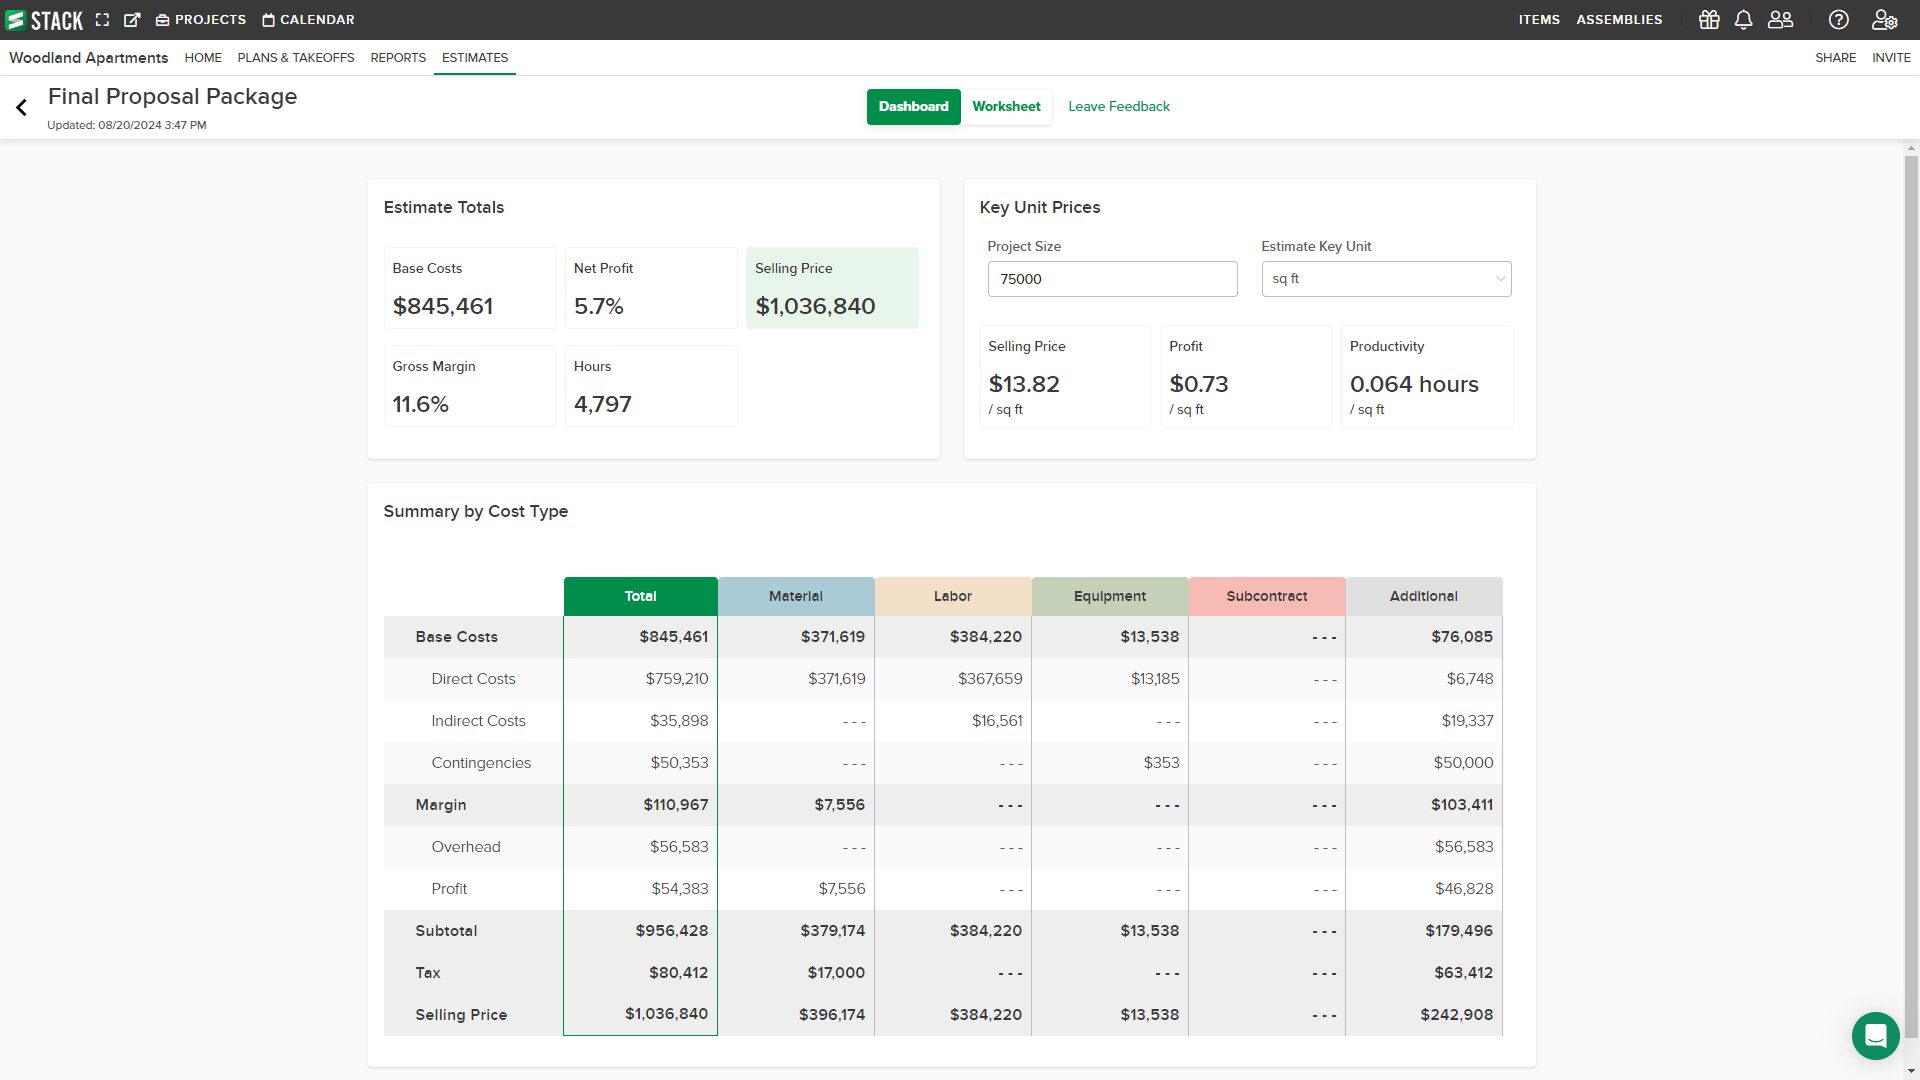Open account settings icon in top bar

pyautogui.click(x=1885, y=19)
